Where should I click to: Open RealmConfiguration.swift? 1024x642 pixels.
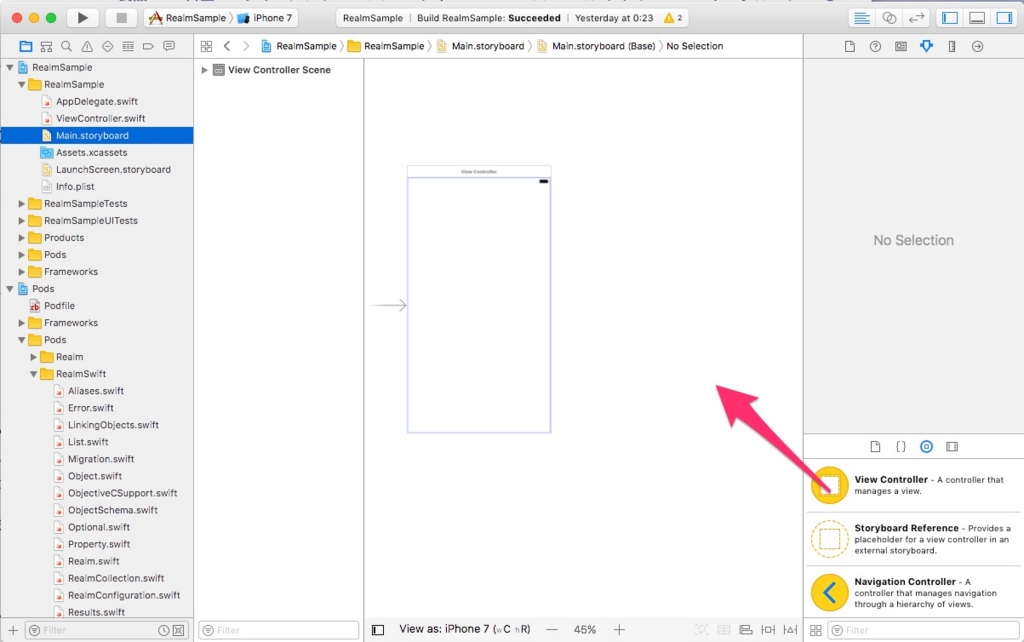click(124, 595)
